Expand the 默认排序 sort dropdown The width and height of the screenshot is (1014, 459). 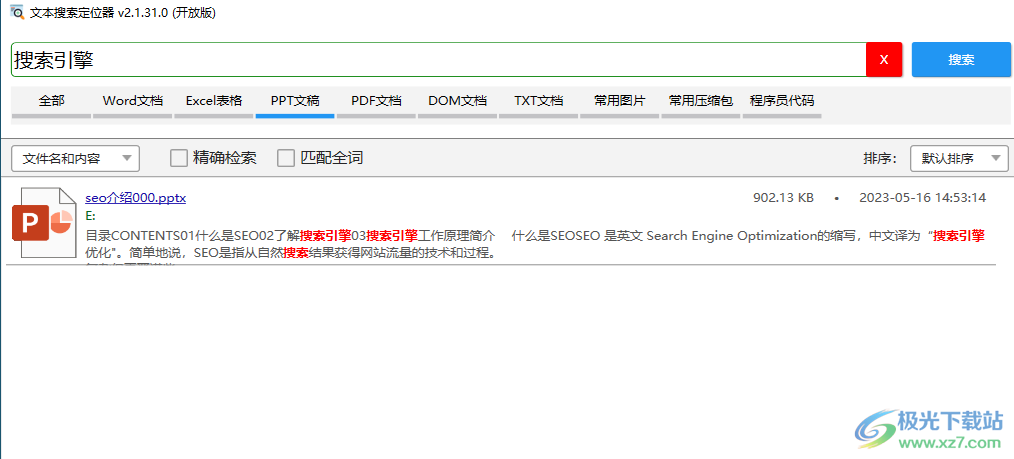(x=959, y=158)
